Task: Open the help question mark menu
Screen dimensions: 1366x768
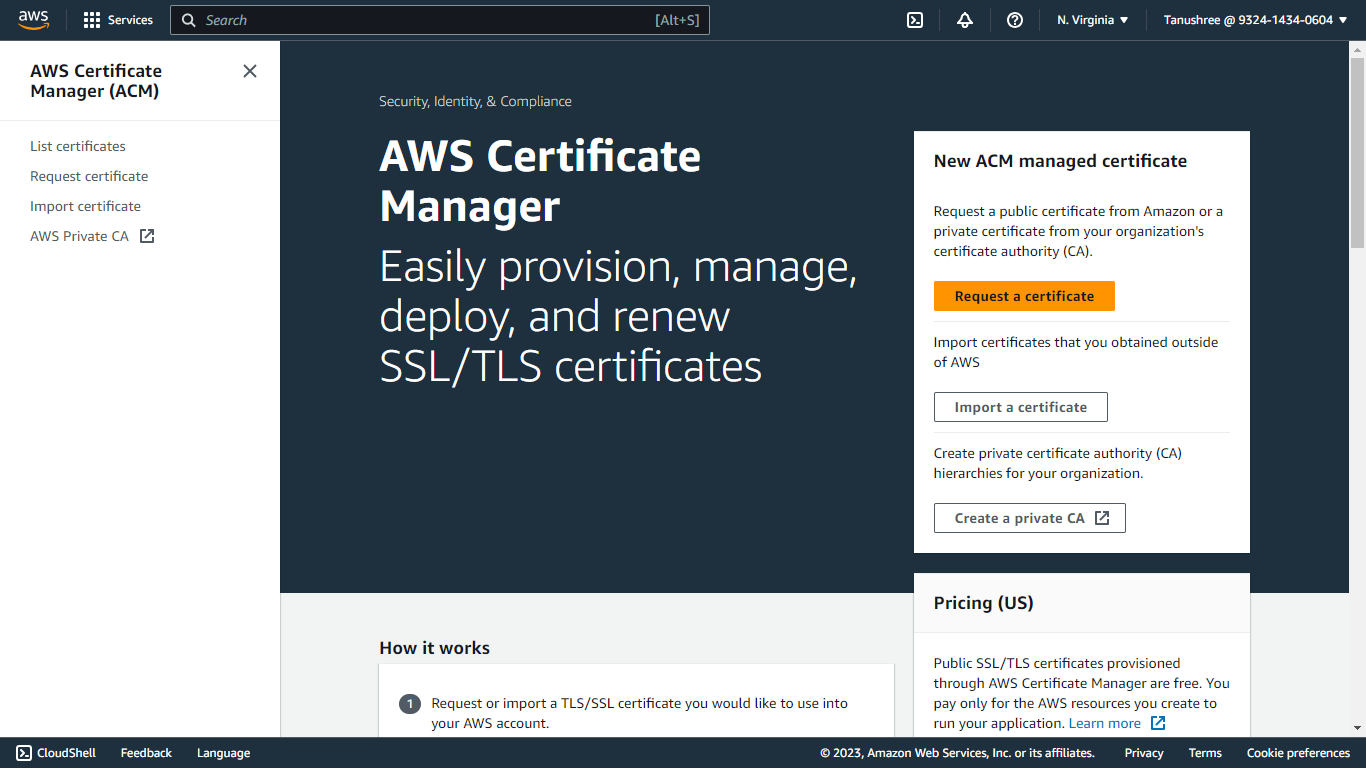Action: 1015,20
